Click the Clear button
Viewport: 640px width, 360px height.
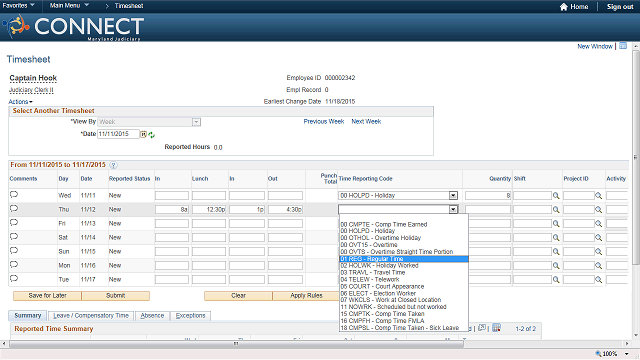[x=238, y=296]
